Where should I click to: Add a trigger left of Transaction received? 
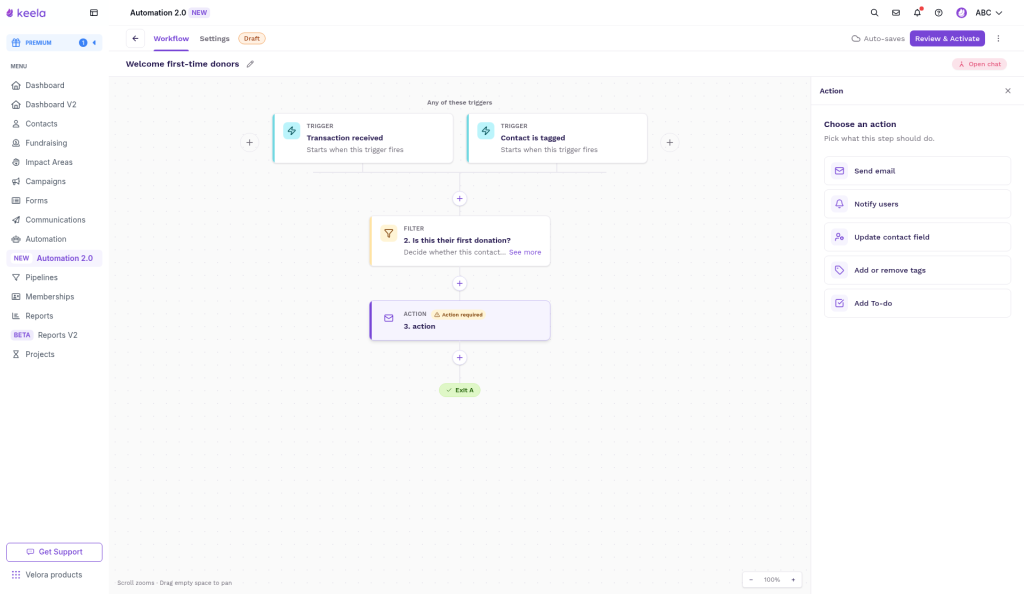pos(249,142)
